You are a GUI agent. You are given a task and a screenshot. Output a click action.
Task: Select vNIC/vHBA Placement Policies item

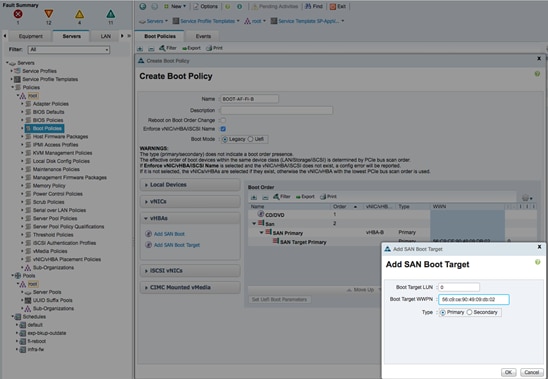(x=66, y=259)
